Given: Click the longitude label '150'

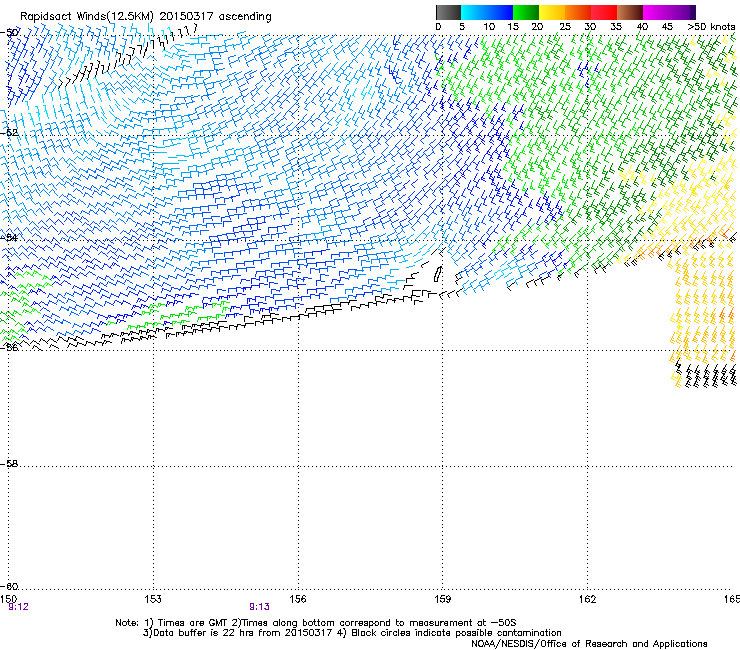Looking at the screenshot, I should coord(8,599).
